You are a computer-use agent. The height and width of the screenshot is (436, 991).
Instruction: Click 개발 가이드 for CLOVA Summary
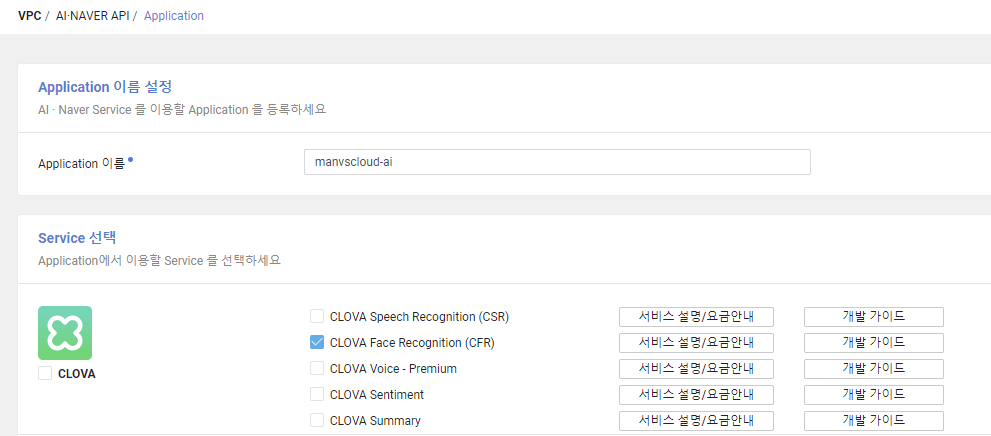point(873,421)
